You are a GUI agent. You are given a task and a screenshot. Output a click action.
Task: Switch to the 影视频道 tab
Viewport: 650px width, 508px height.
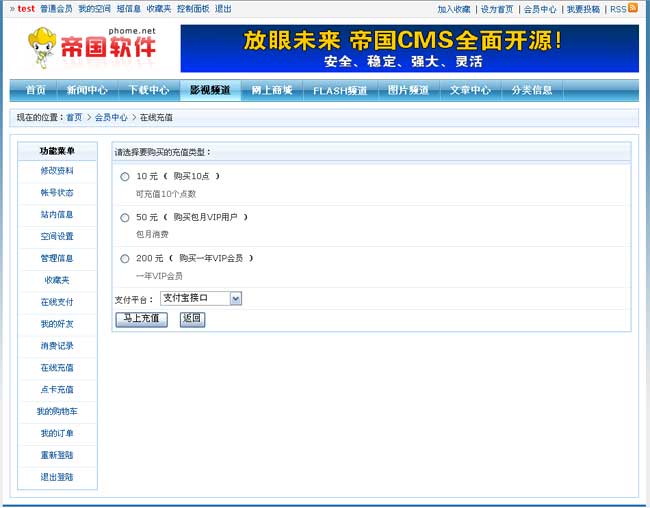point(210,90)
